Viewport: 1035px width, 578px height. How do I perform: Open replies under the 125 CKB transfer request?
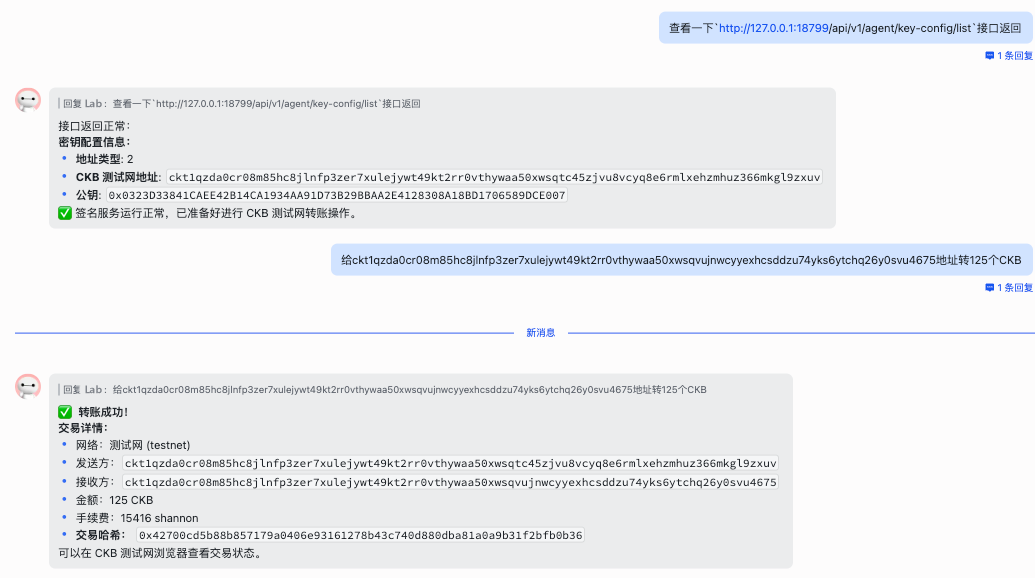tap(1014, 288)
